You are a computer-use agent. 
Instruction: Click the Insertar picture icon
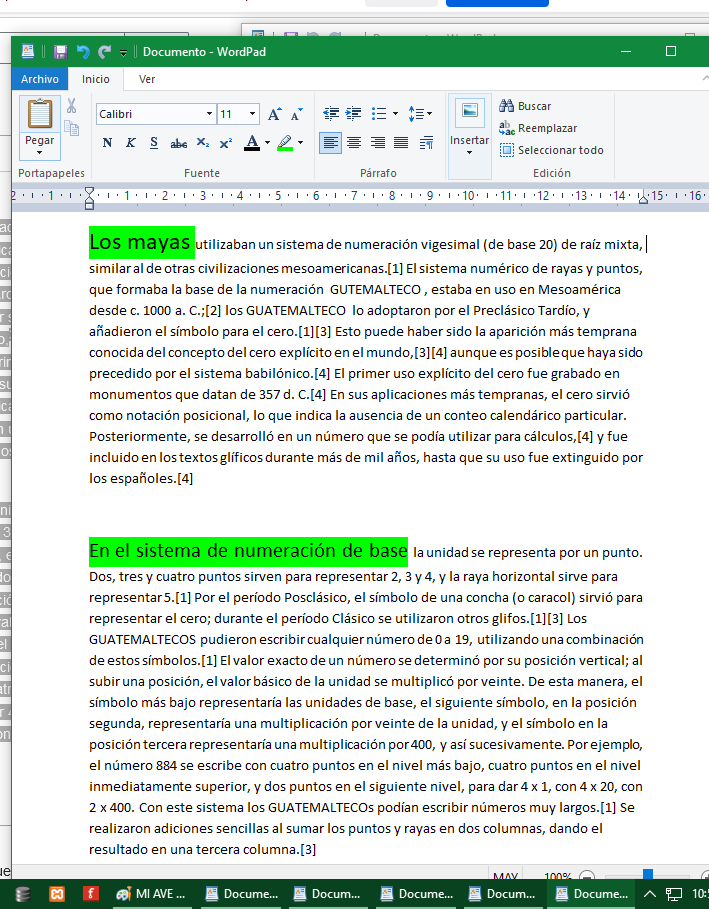(470, 111)
